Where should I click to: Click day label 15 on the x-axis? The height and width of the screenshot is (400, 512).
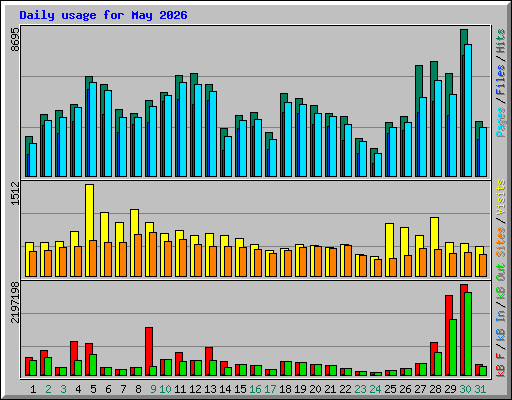[x=240, y=389]
